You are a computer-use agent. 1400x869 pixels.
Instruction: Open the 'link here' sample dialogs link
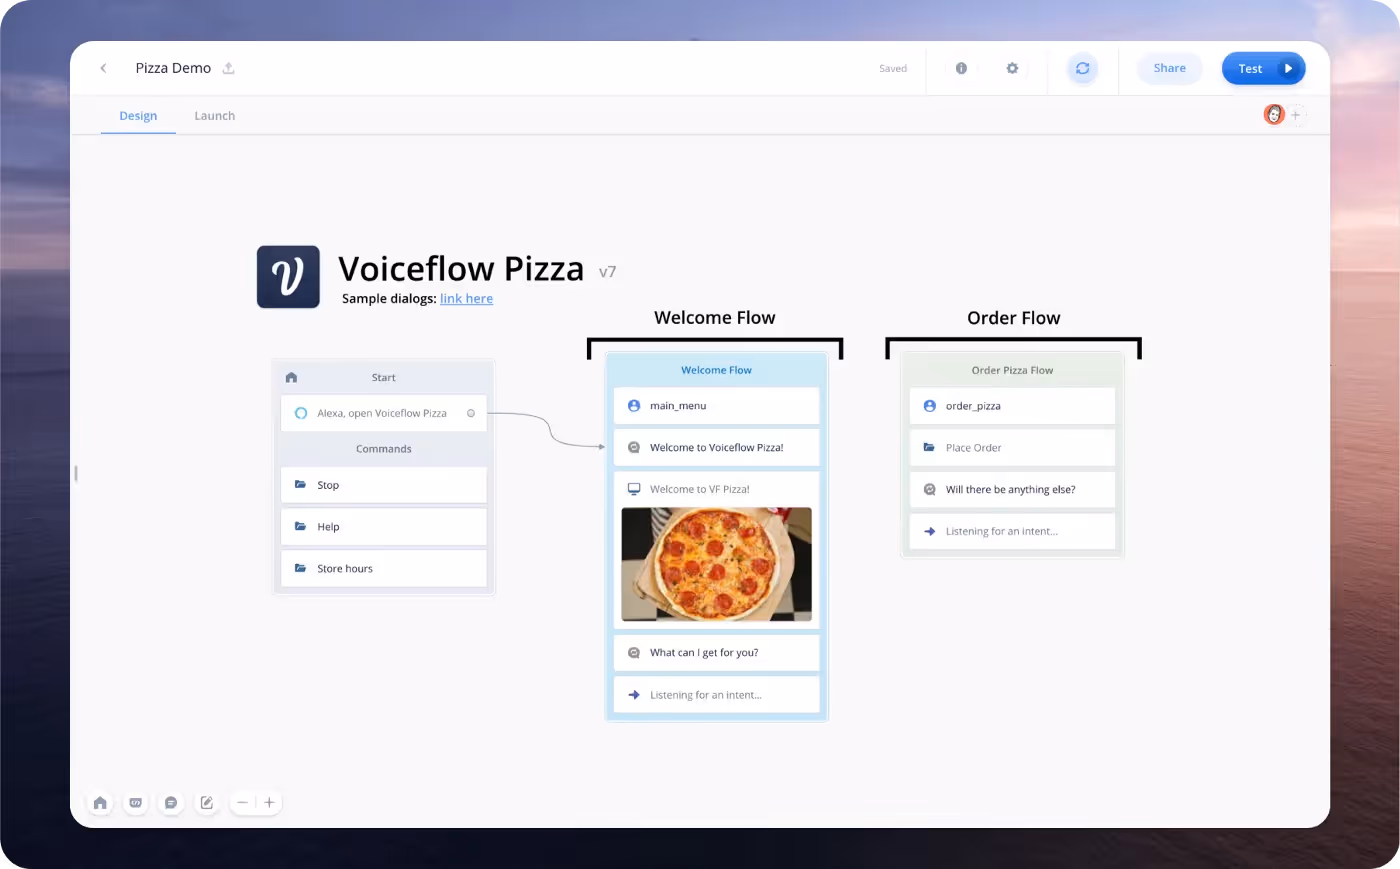click(x=466, y=299)
